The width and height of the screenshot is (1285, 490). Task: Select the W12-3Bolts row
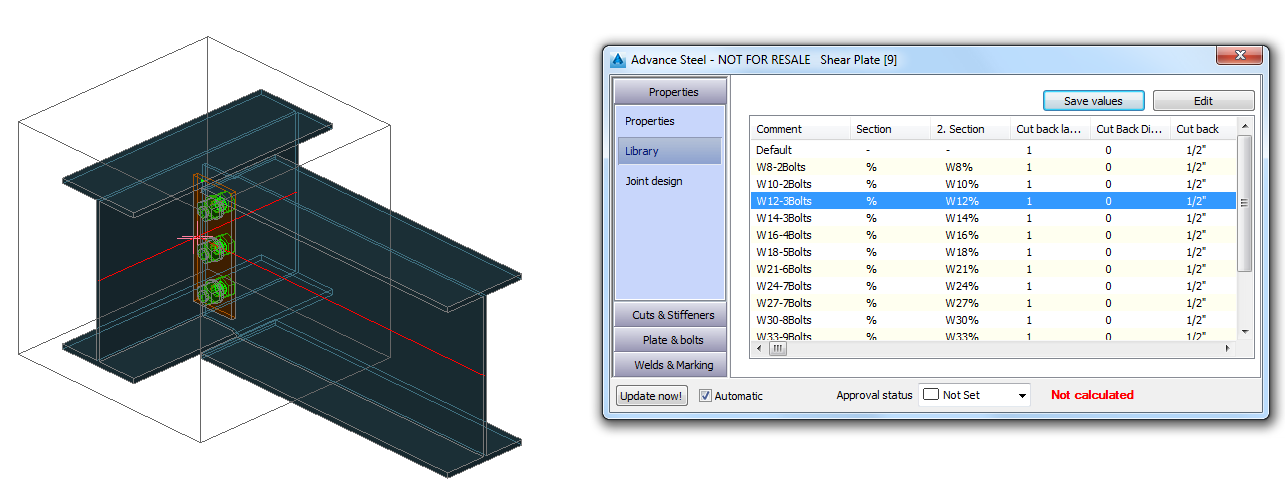994,201
